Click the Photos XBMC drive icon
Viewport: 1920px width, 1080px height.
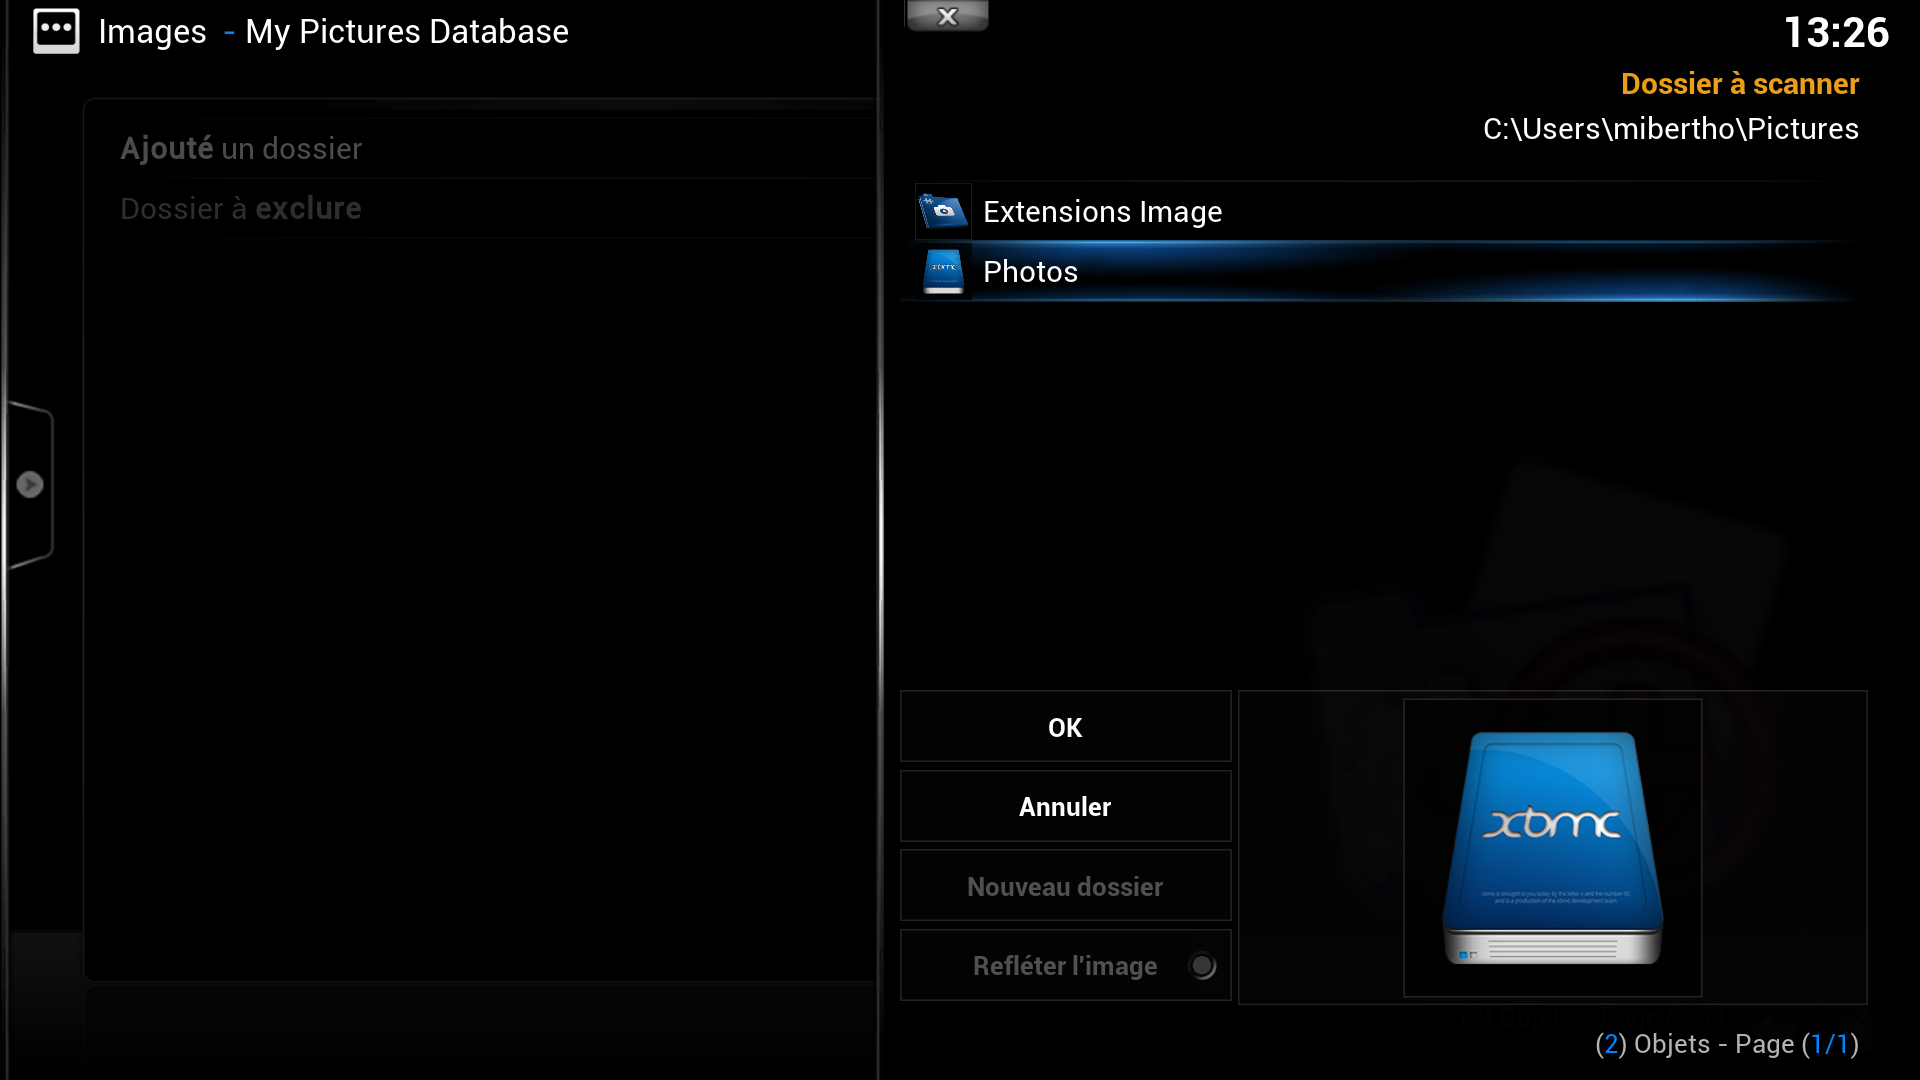(x=943, y=271)
